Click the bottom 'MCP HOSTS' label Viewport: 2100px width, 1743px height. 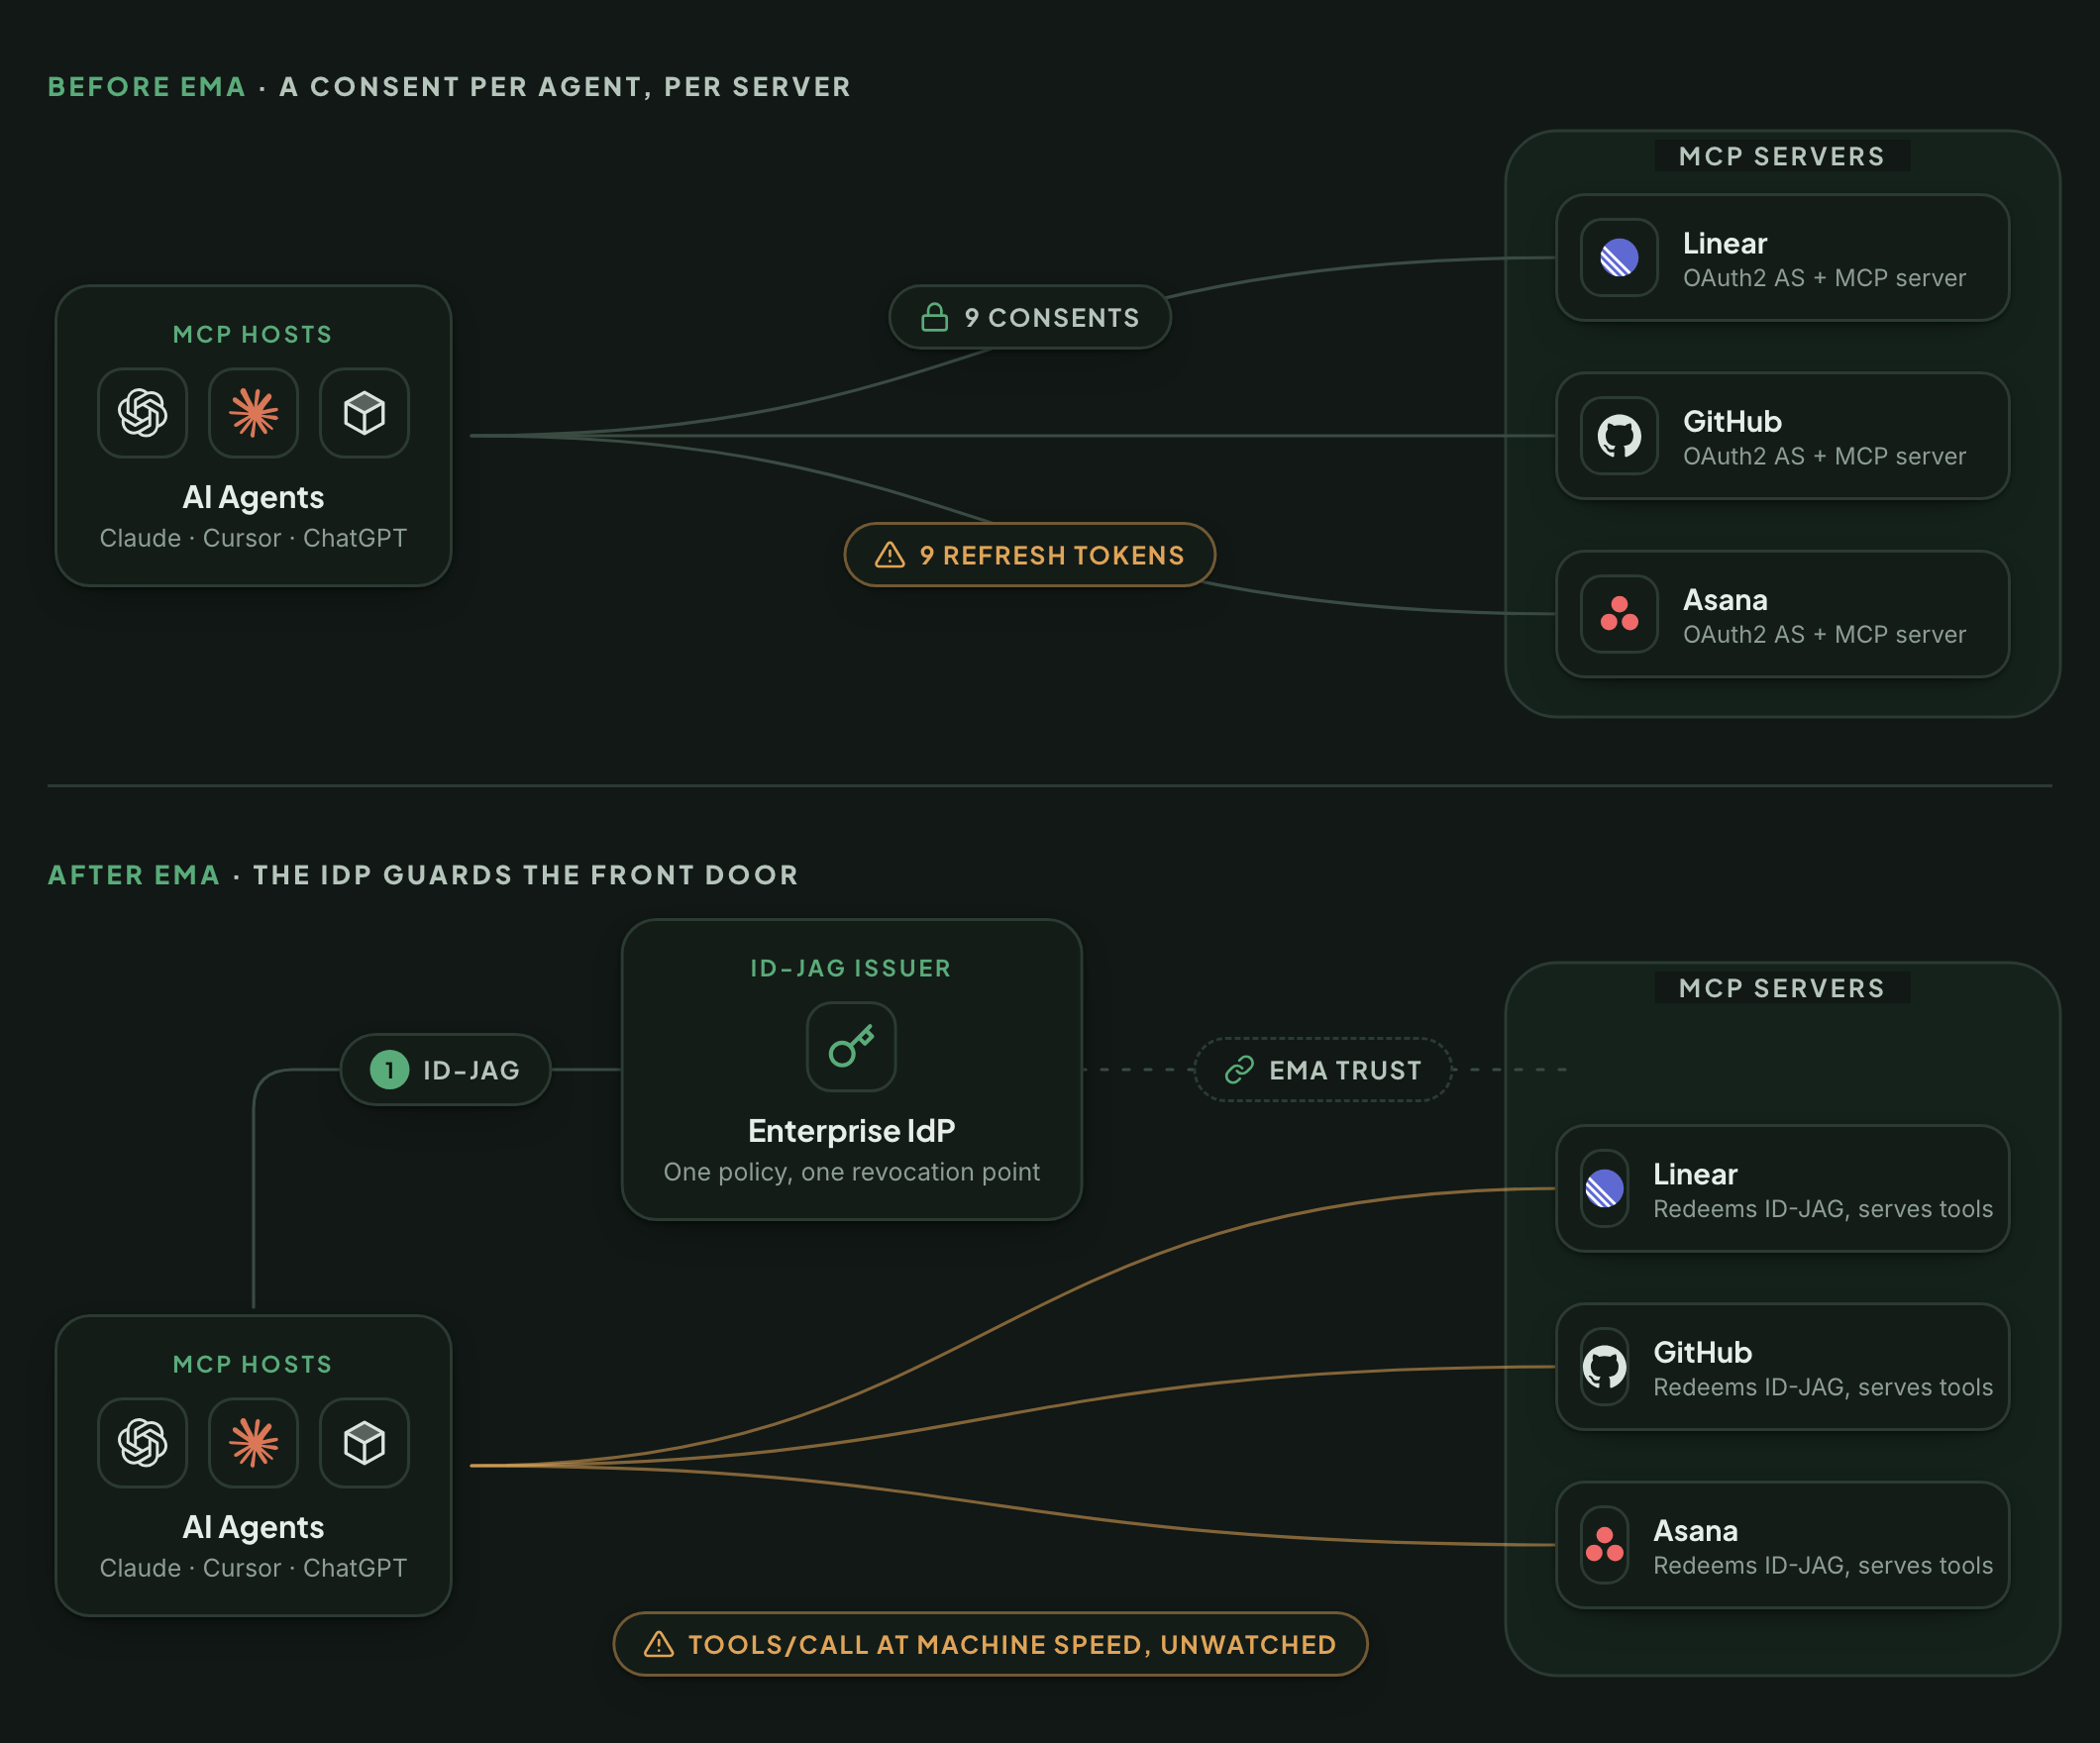point(253,1364)
